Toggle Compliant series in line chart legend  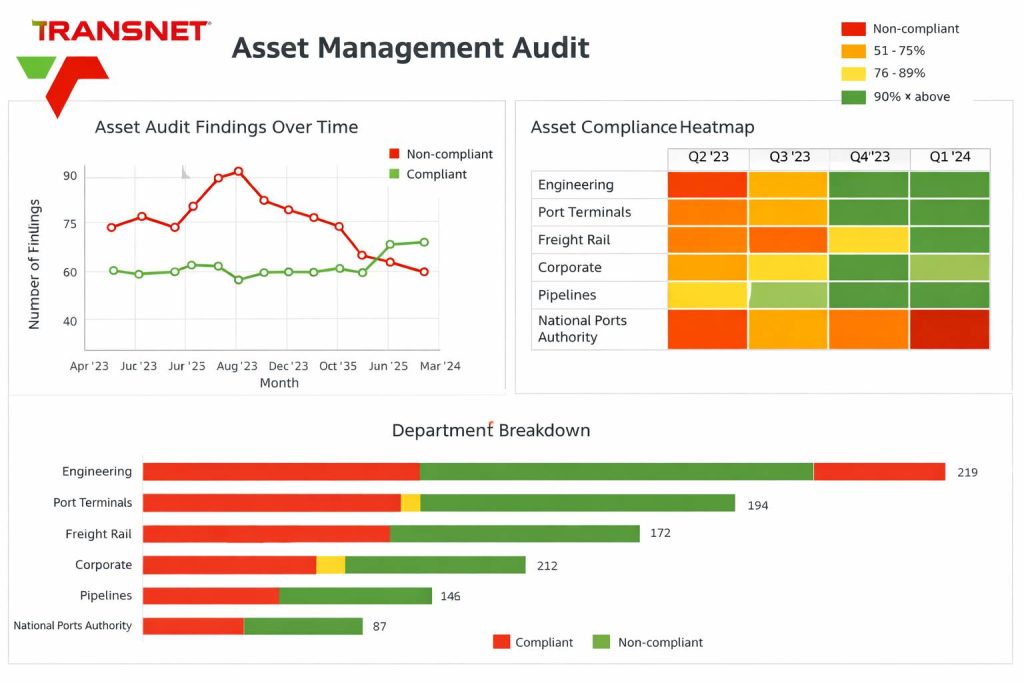point(394,174)
